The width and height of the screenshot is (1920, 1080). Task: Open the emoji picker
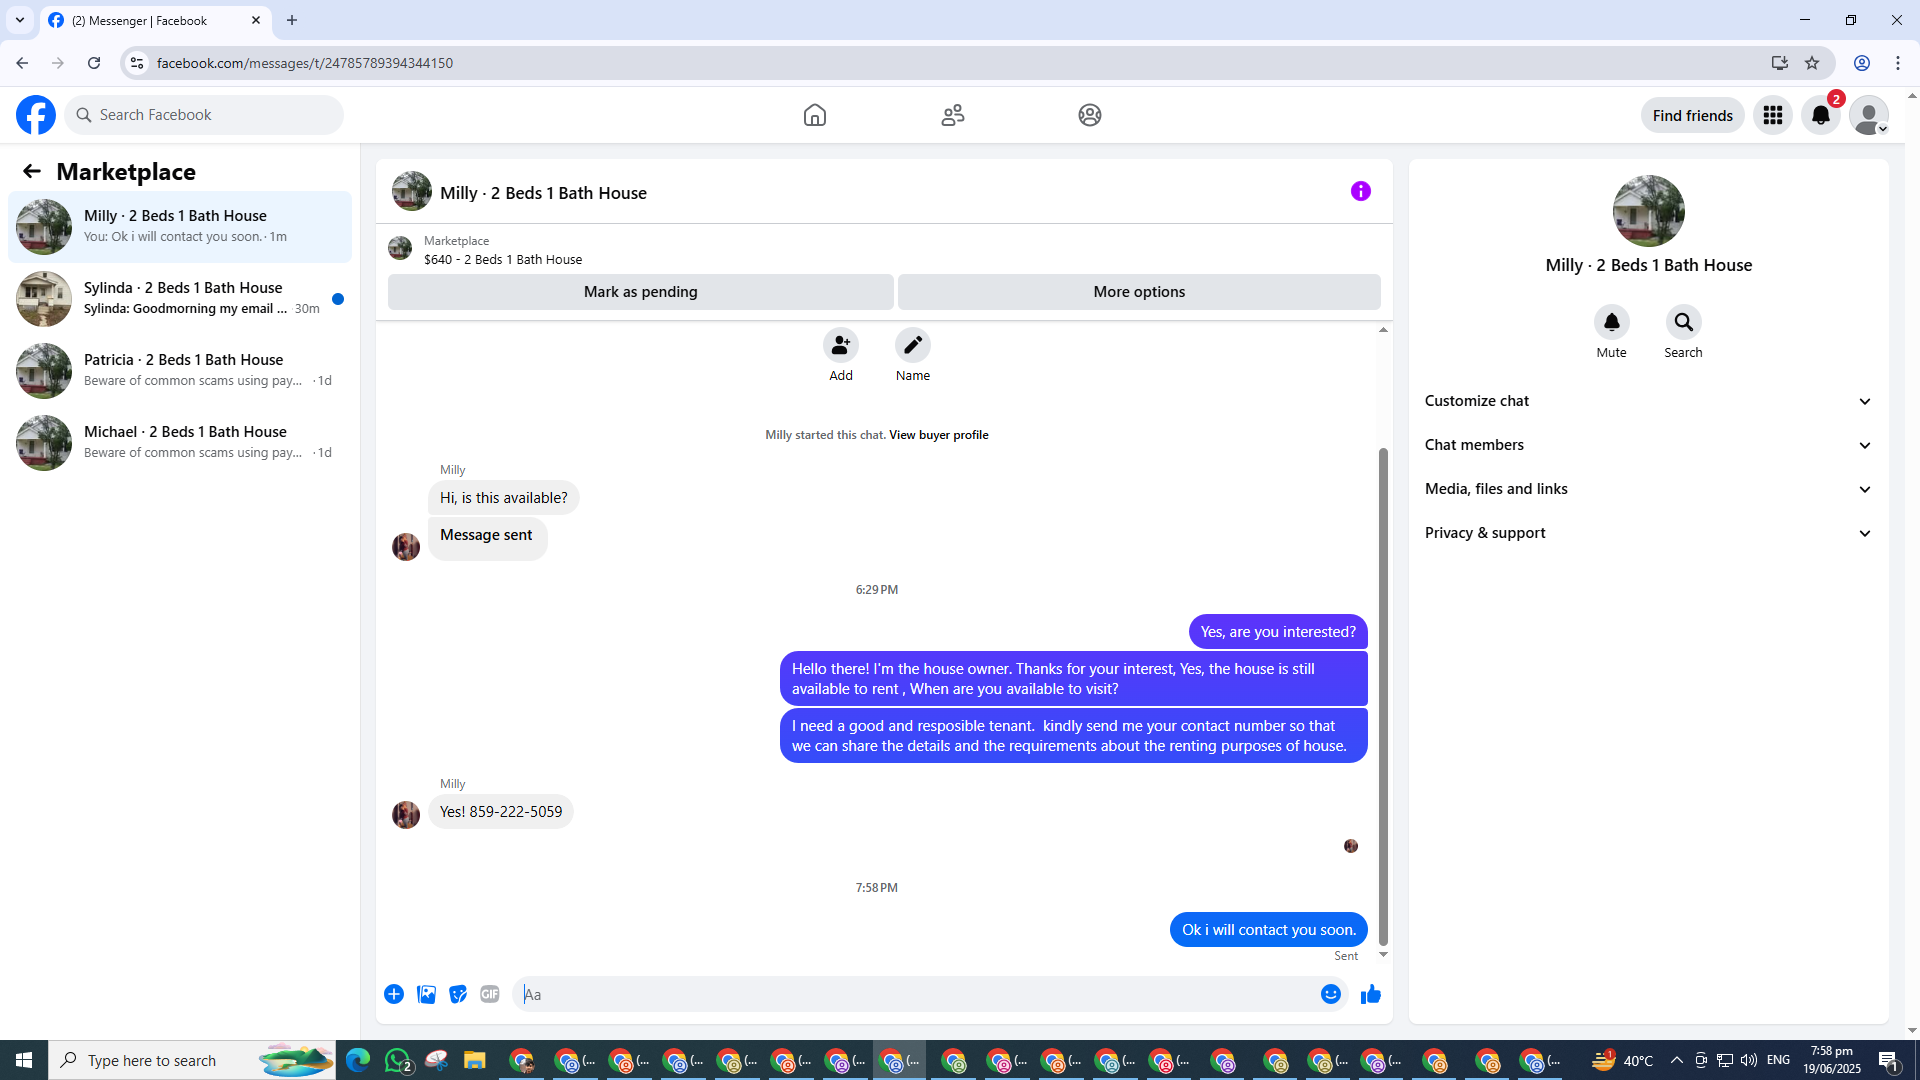[x=1331, y=994]
